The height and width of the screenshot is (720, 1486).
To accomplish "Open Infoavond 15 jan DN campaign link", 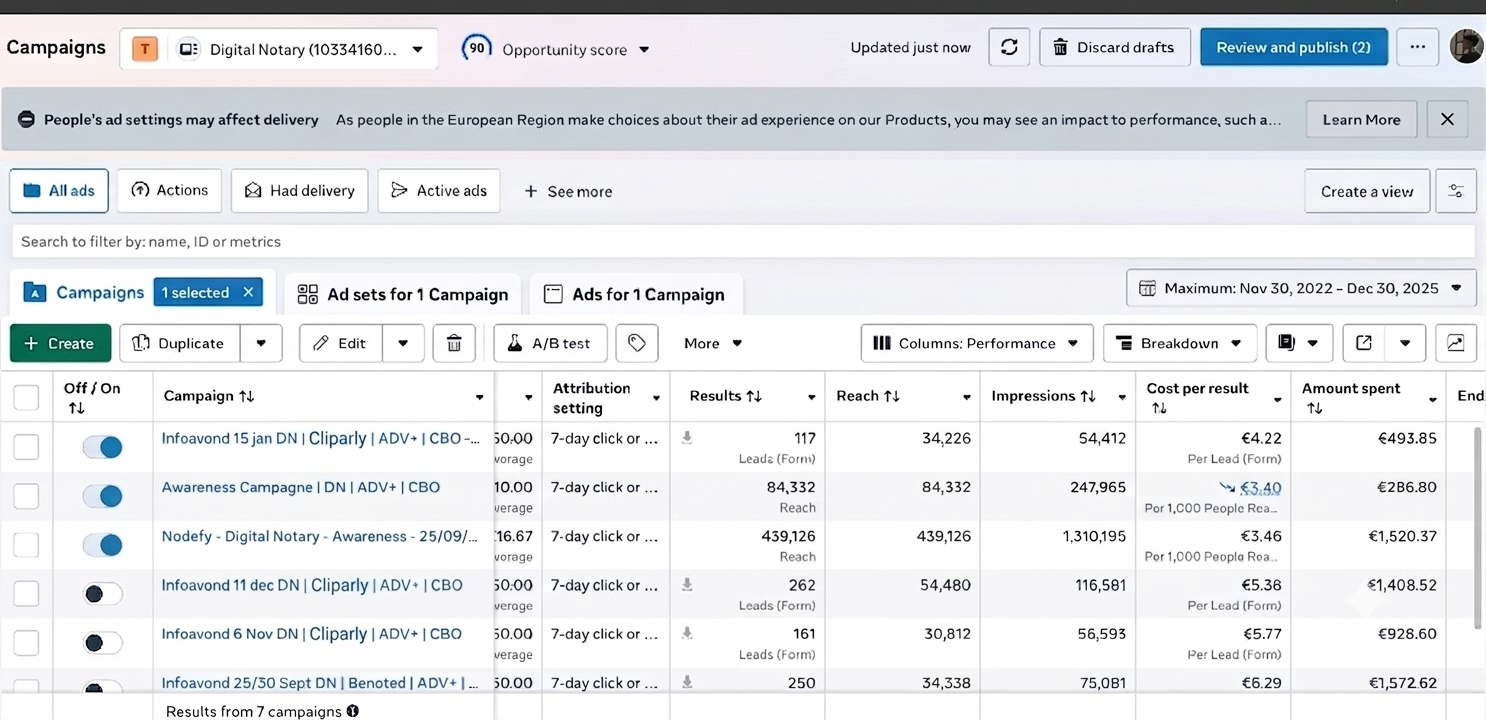I will (322, 438).
